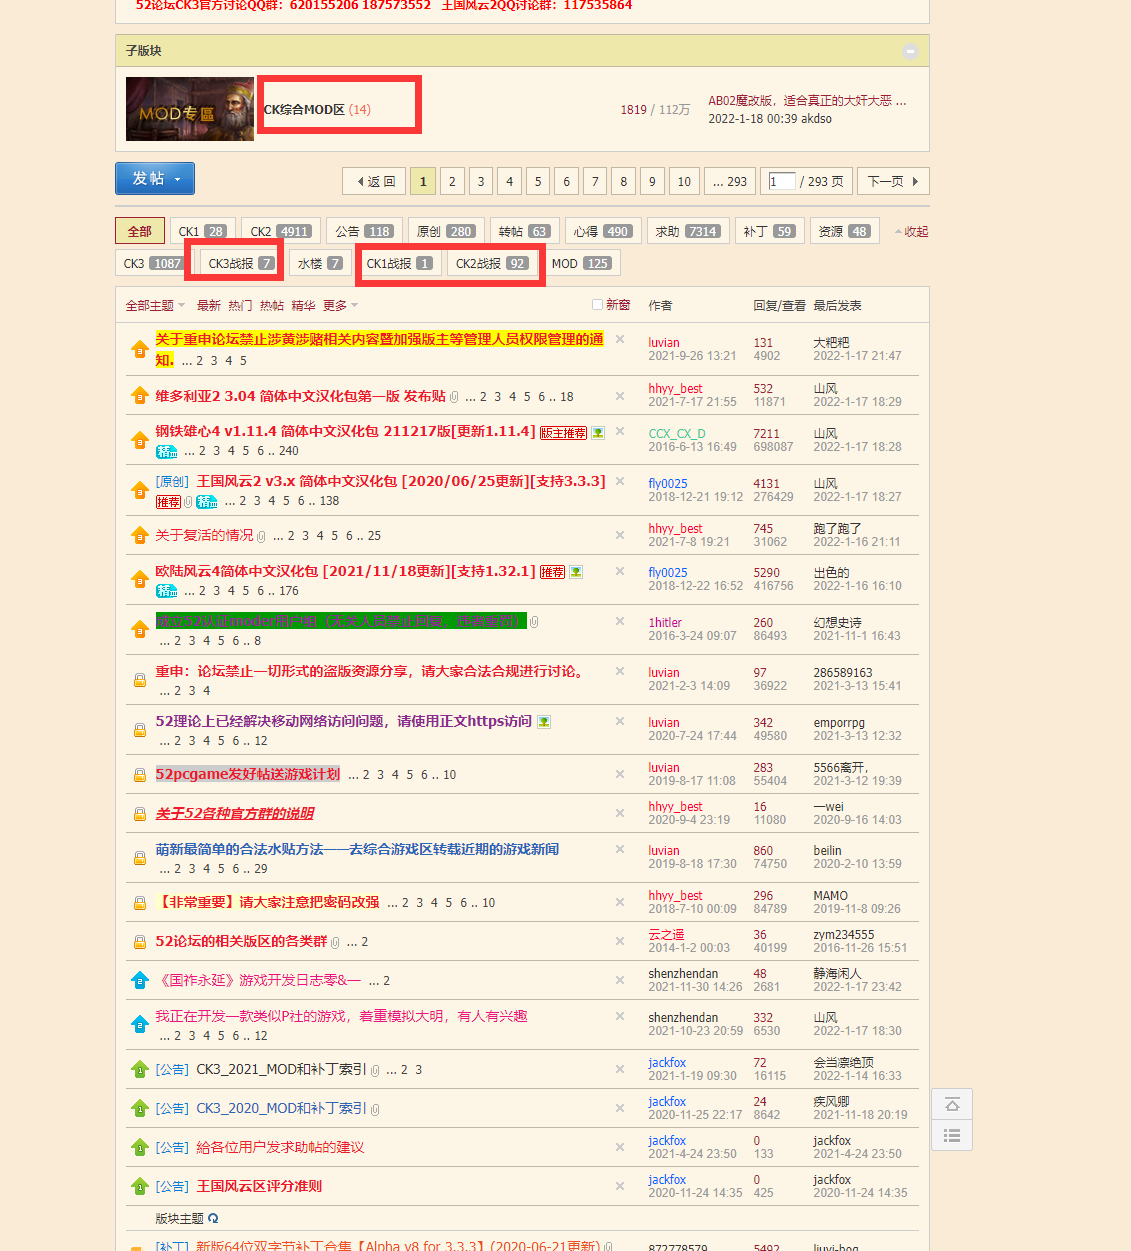
Task: Click attachment clip icon on 维多利亚2 thread
Action: 454,397
